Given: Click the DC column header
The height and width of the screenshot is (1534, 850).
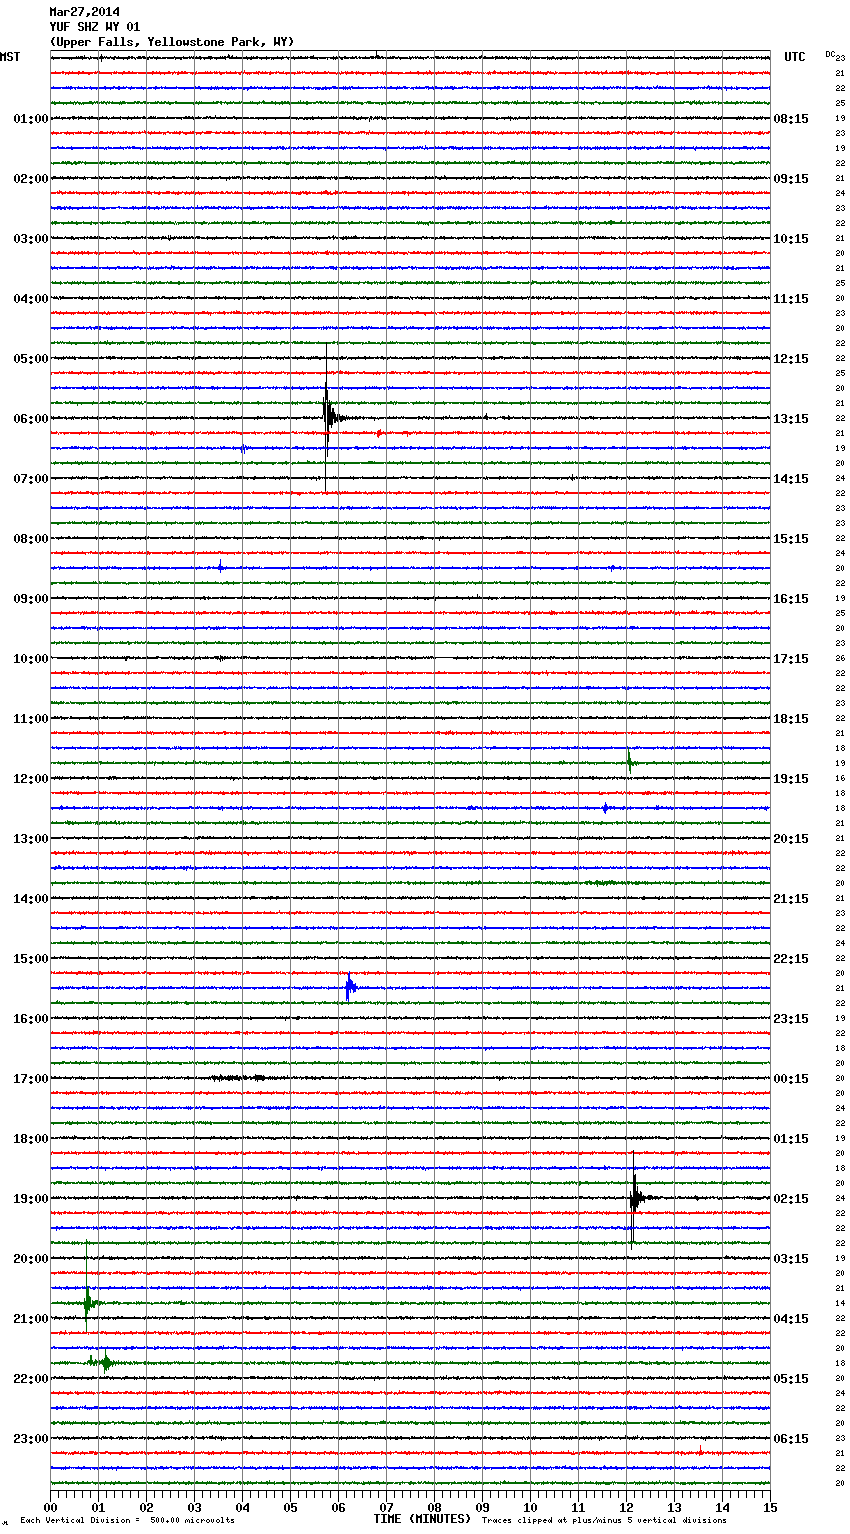Looking at the screenshot, I should pos(830,54).
